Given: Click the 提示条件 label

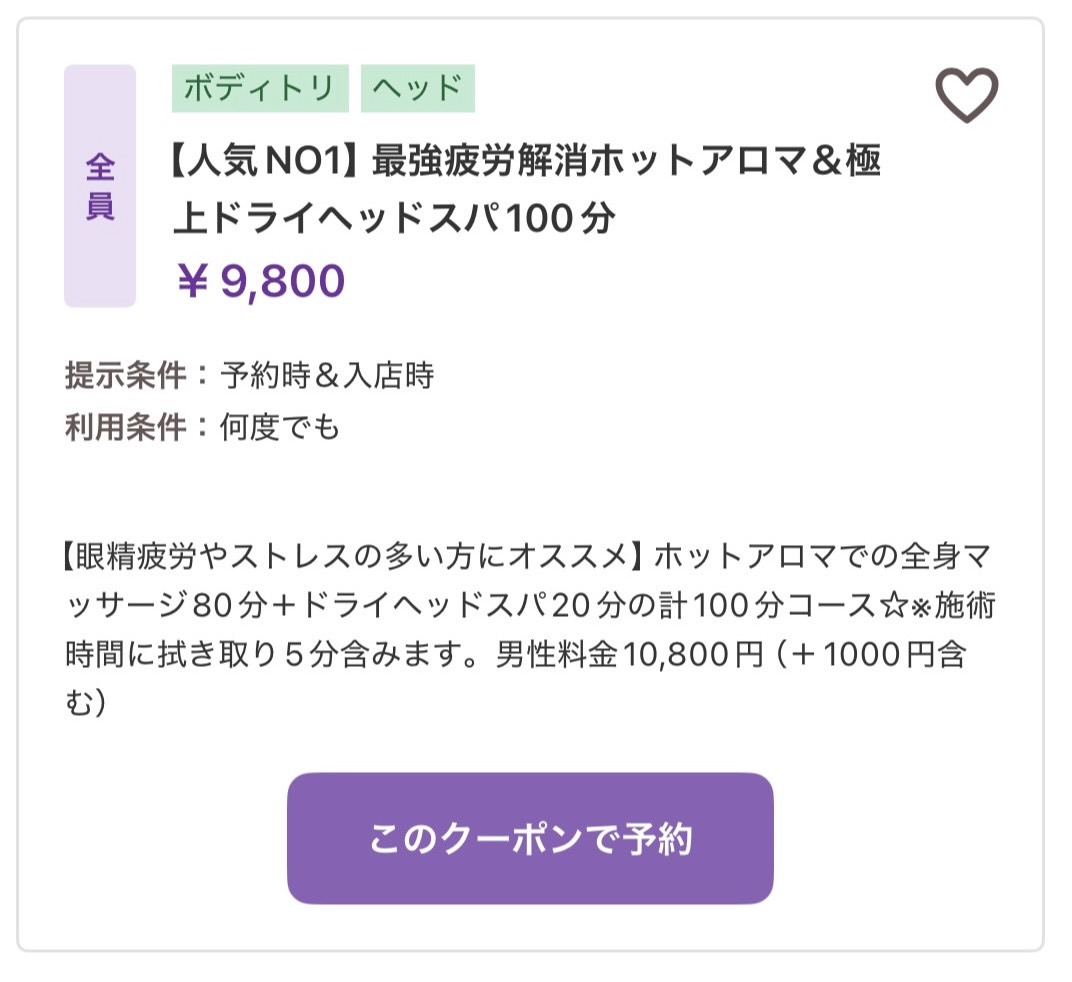Looking at the screenshot, I should [125, 375].
